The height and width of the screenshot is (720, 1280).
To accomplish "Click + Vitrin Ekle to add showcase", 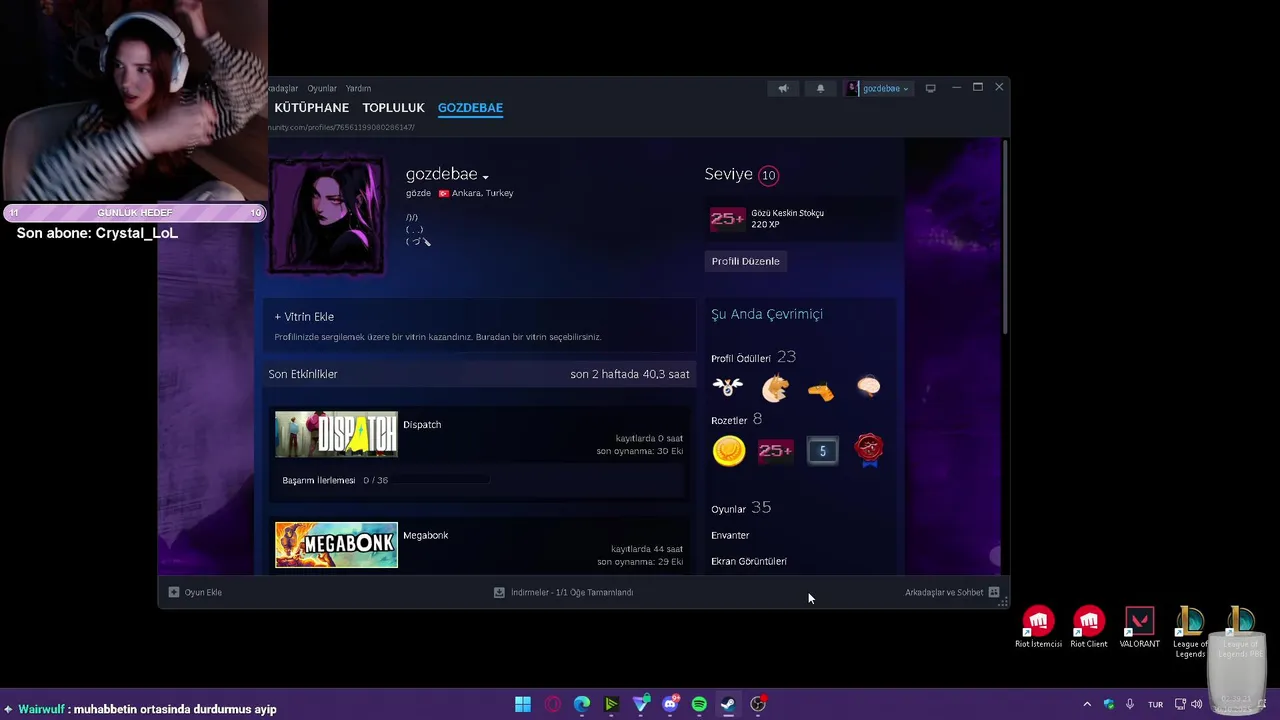I will [304, 316].
